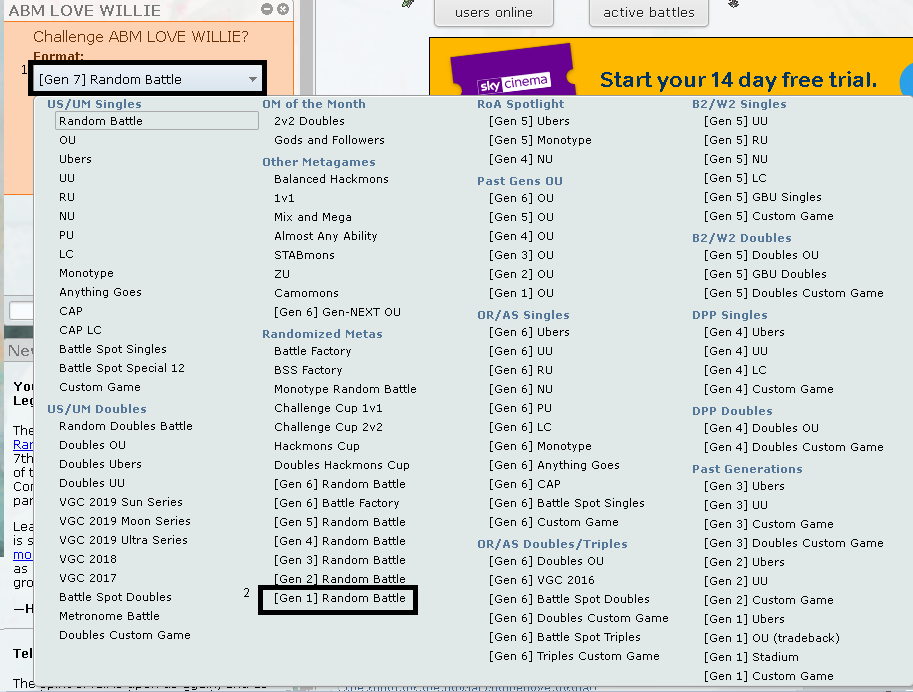Select the Challenge Cup 2v2 format

328,427
